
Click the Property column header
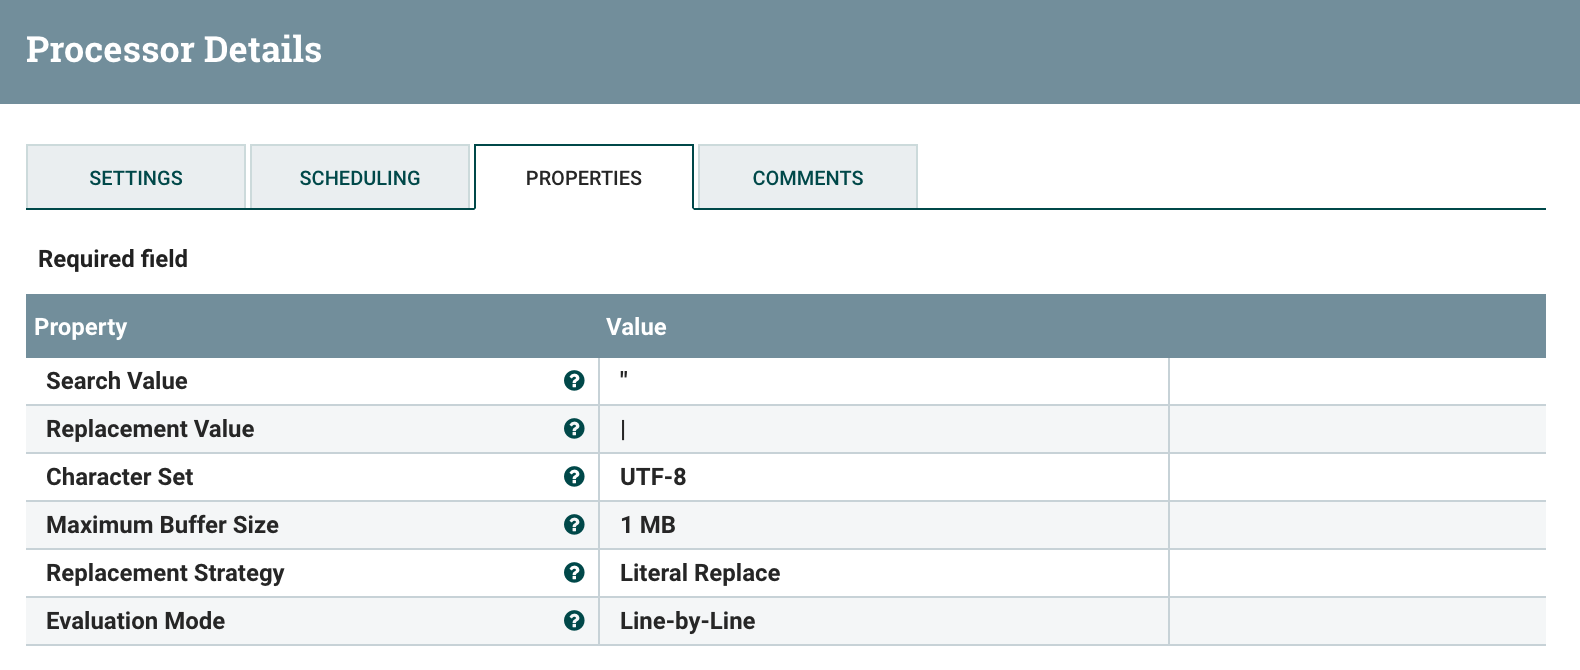point(81,327)
